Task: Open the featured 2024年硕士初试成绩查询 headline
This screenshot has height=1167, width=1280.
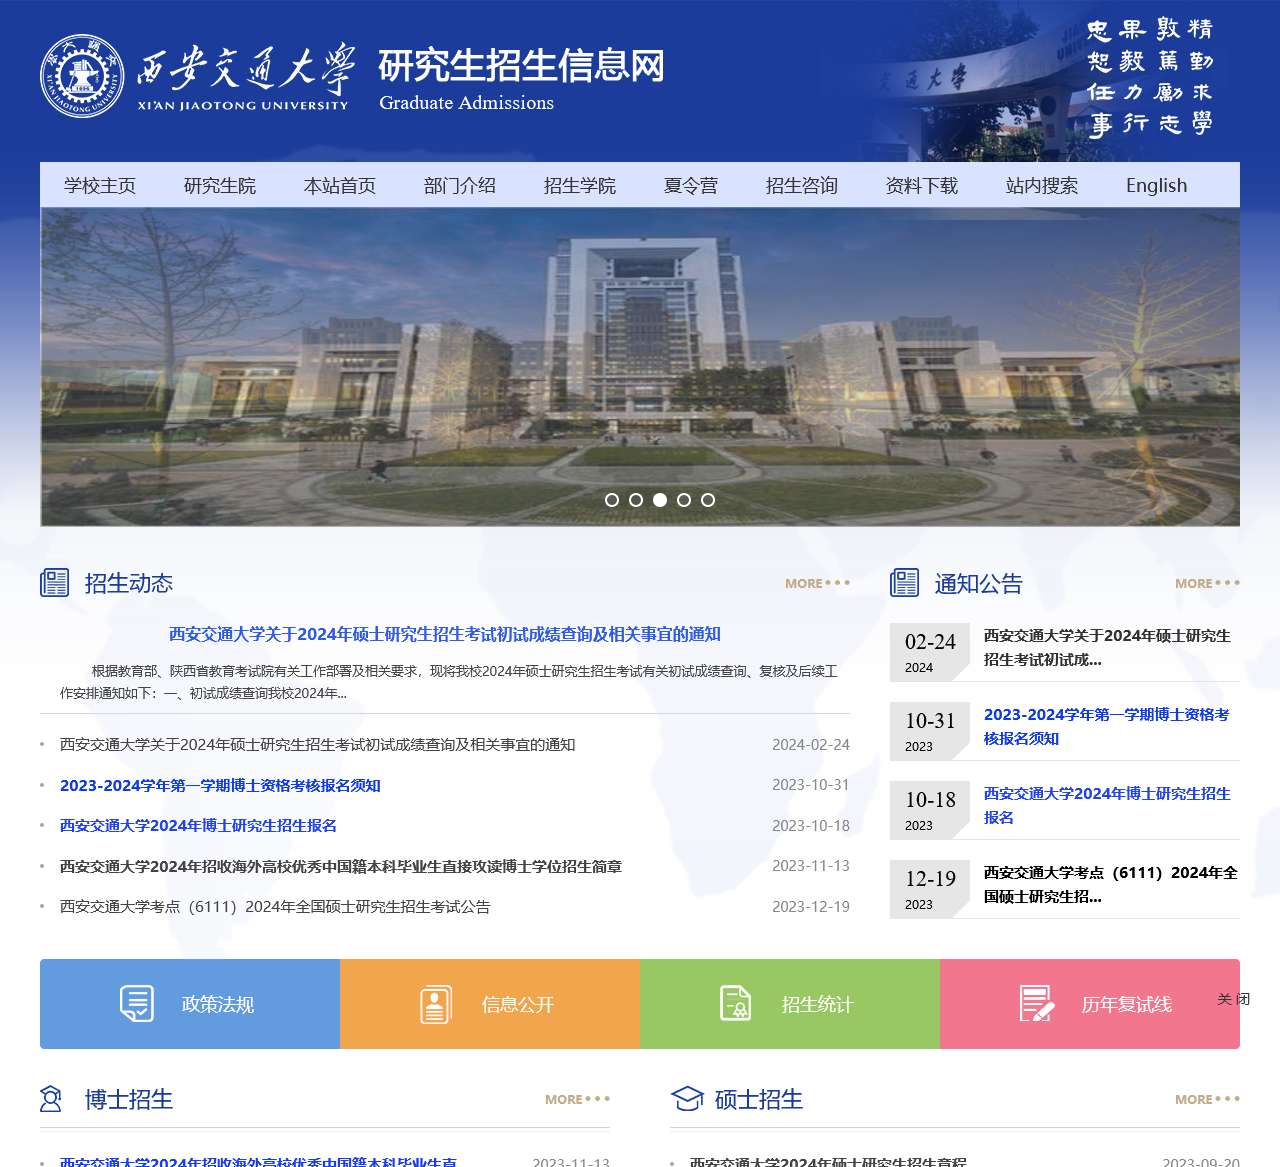Action: pyautogui.click(x=445, y=634)
